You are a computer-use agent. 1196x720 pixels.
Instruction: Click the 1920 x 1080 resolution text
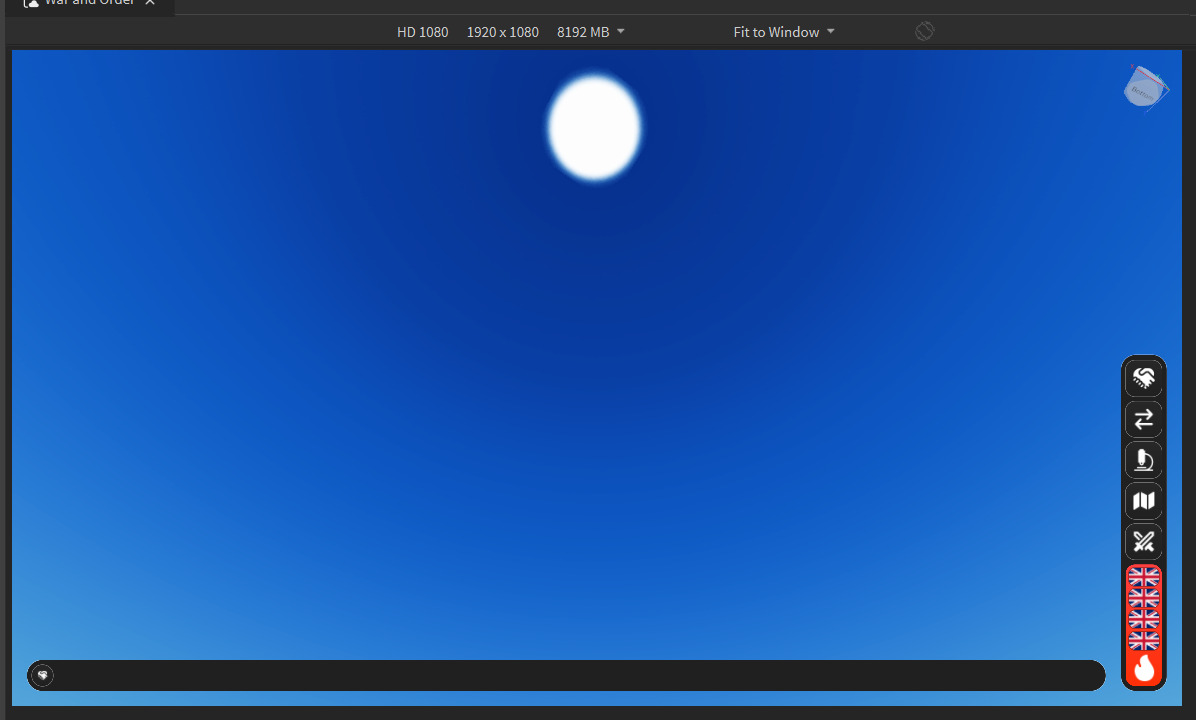click(503, 32)
